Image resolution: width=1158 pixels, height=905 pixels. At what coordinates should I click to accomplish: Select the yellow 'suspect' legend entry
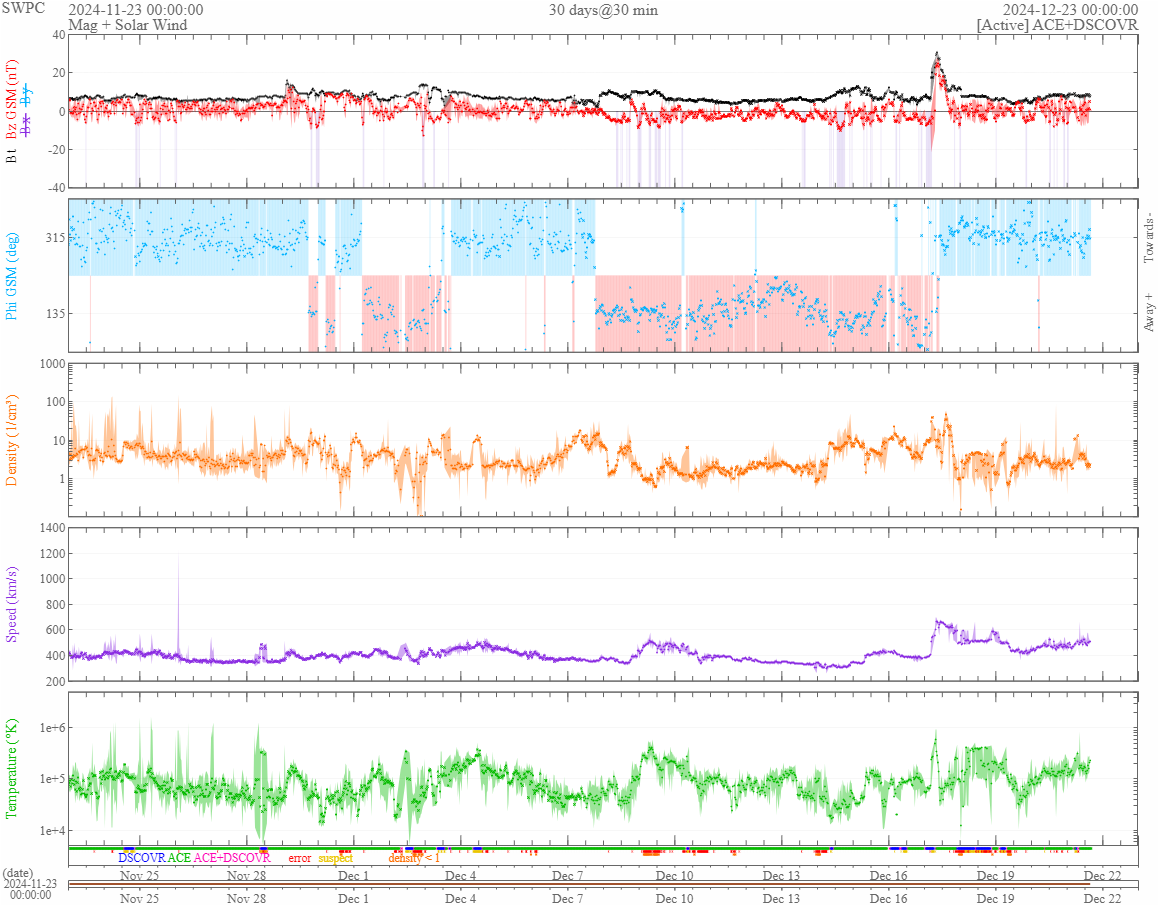336,858
